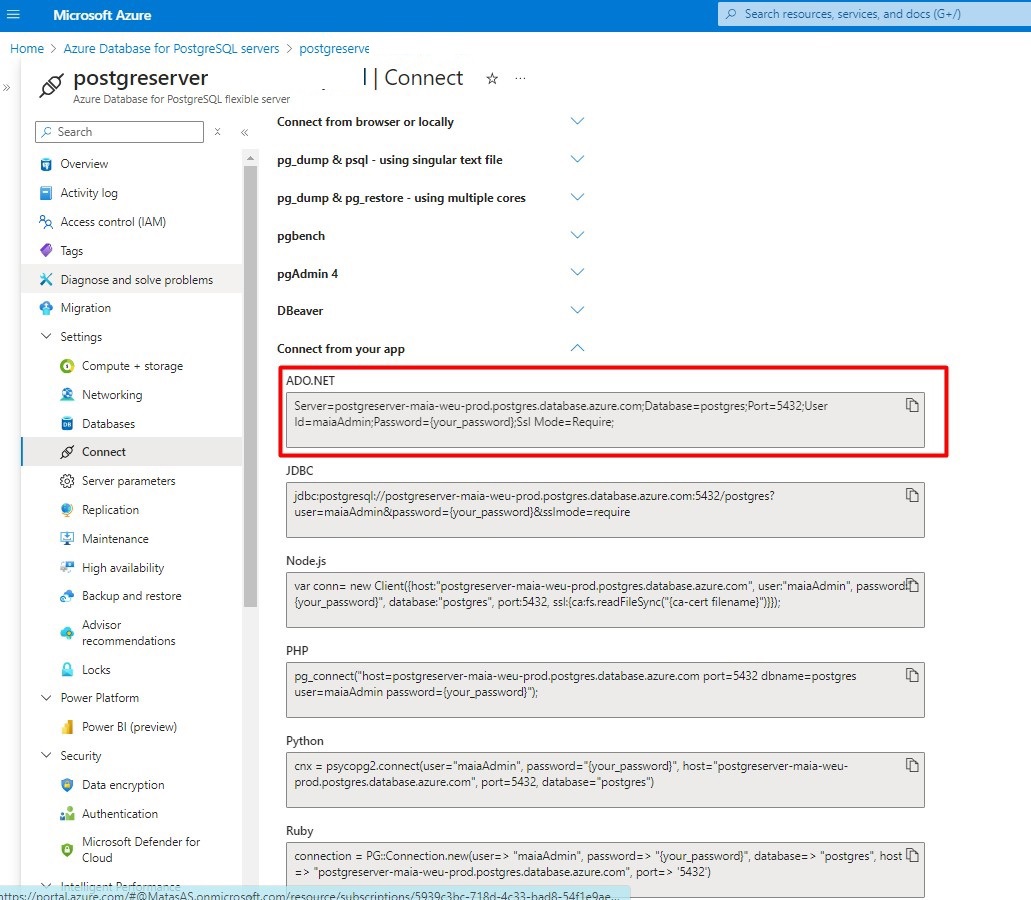Click the purple Tags icon

[x=46, y=250]
